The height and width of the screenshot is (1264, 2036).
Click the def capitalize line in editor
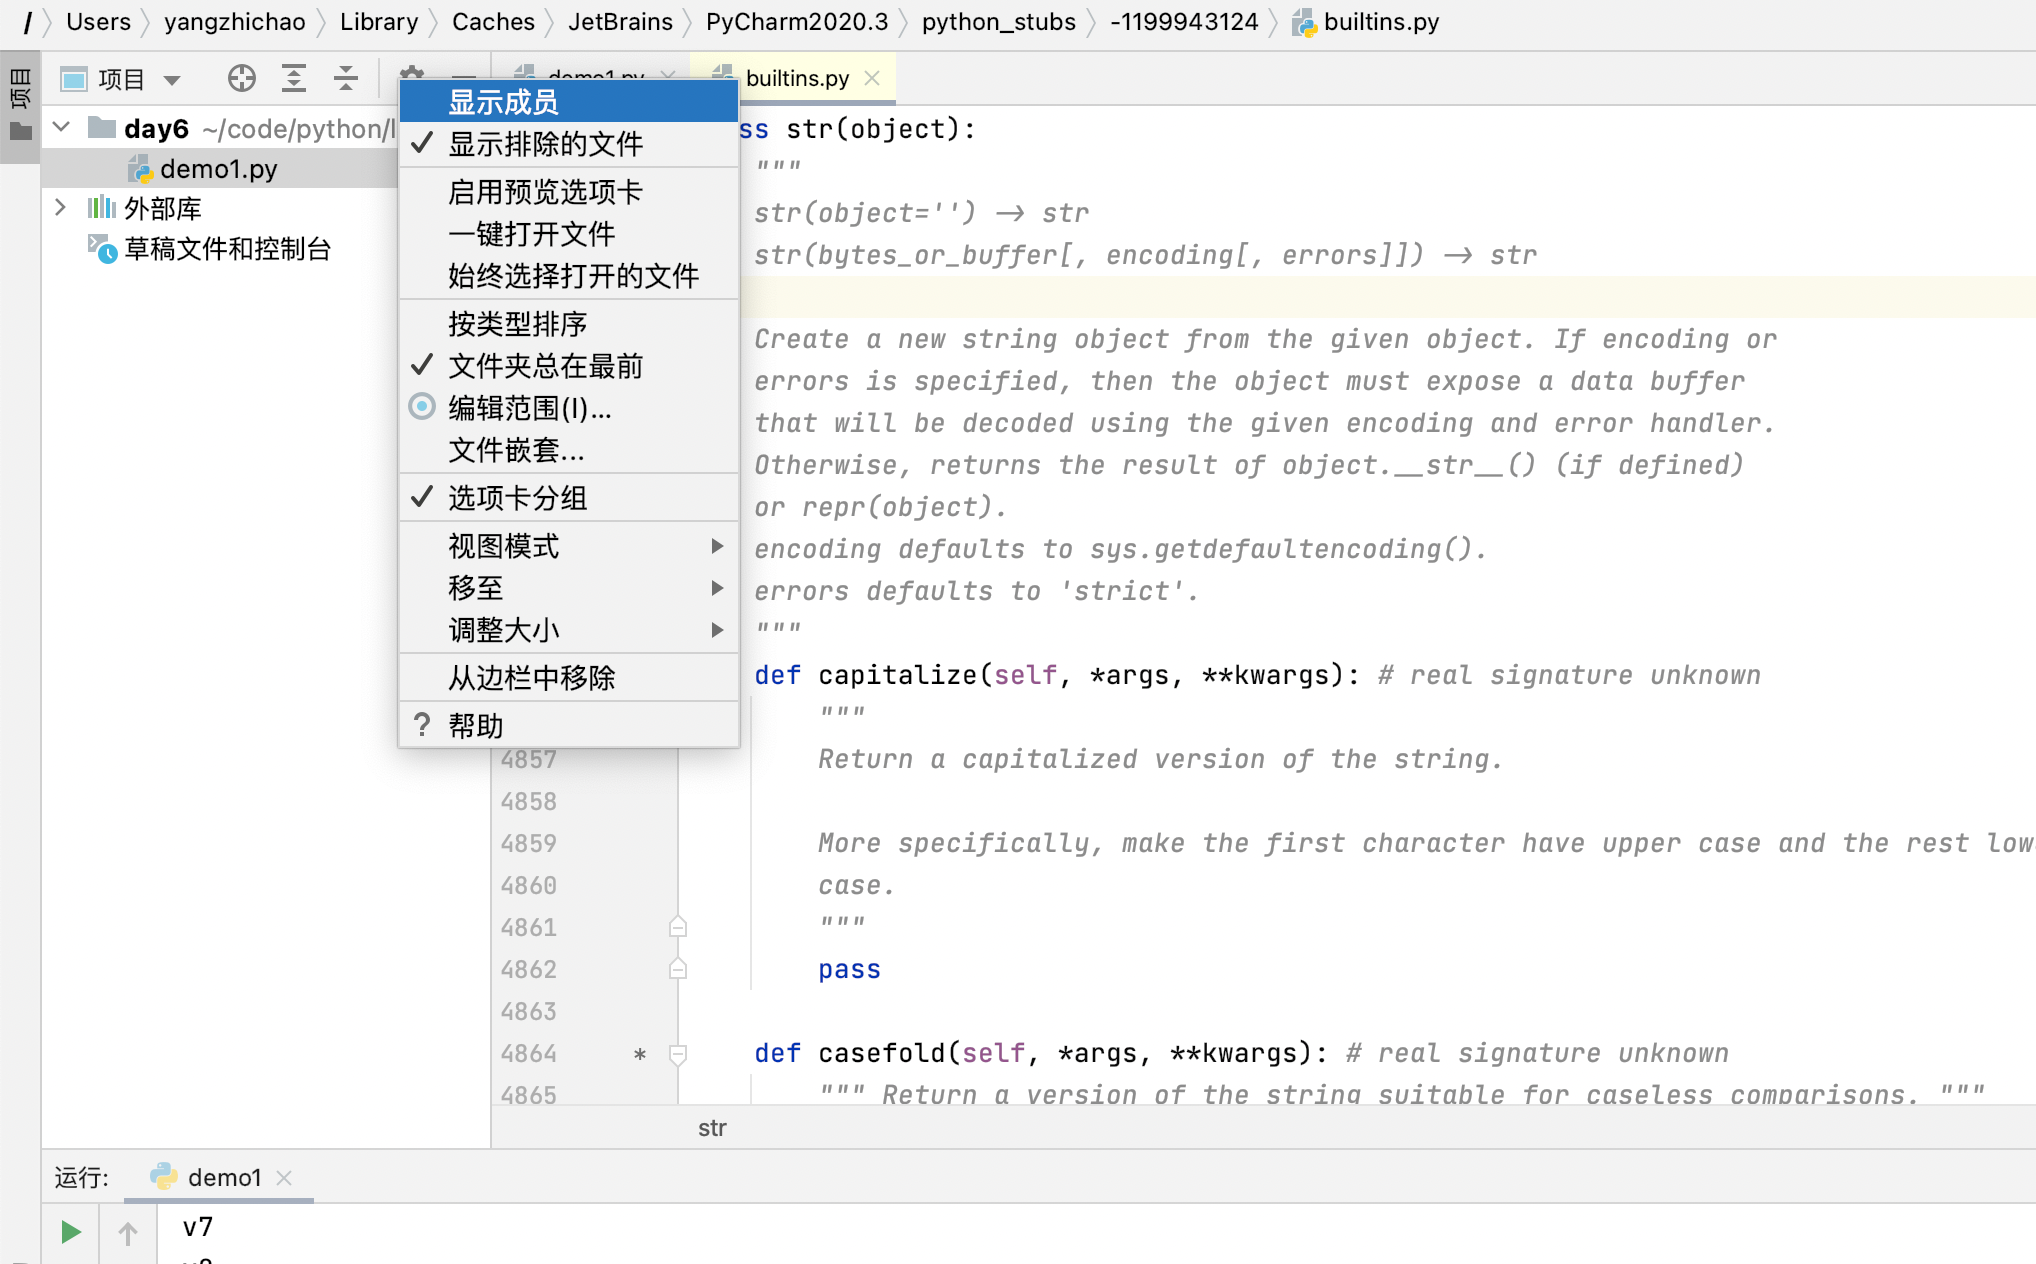tap(1257, 675)
